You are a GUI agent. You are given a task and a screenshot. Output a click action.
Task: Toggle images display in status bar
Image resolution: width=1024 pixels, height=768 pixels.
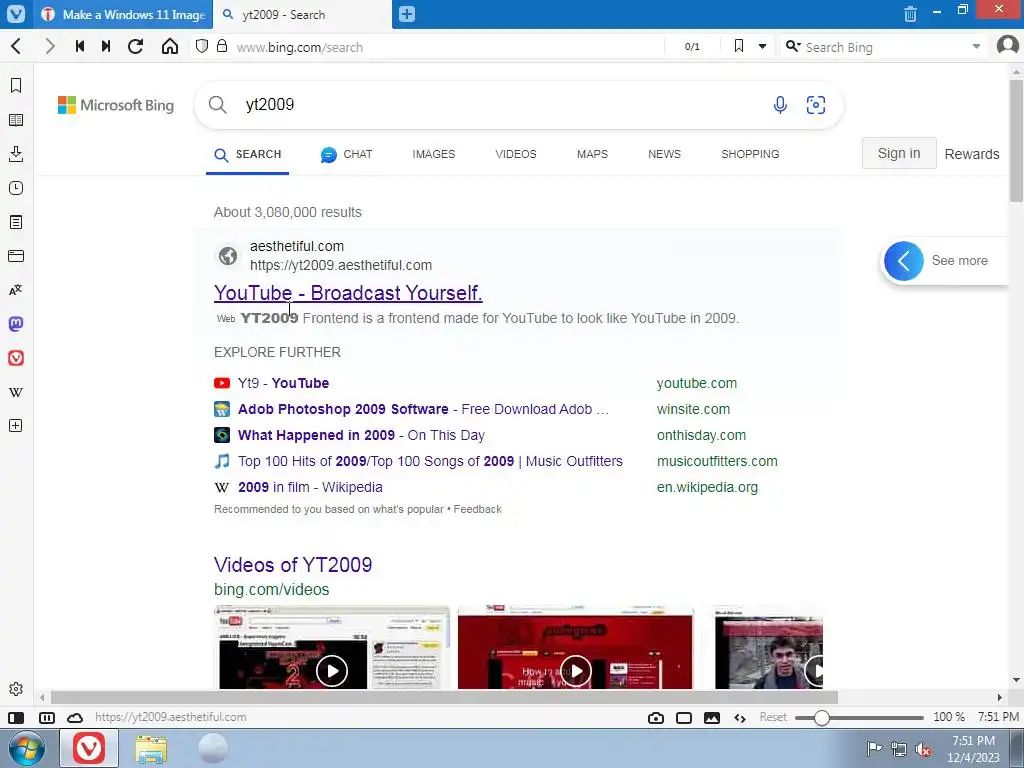[x=712, y=718]
